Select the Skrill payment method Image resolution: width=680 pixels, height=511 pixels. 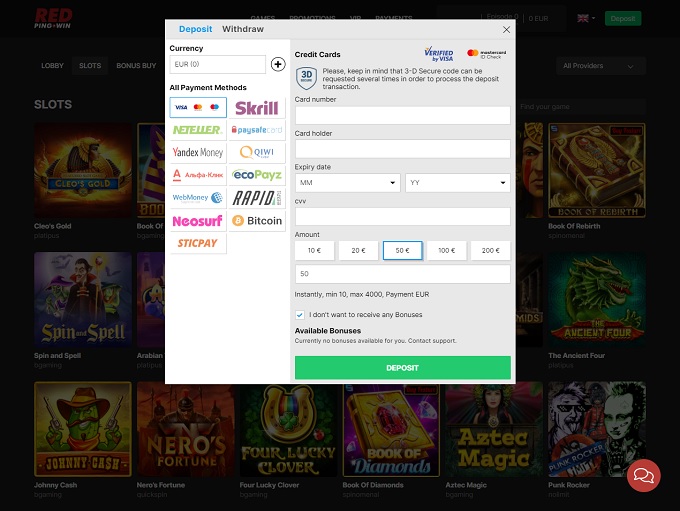pyautogui.click(x=256, y=108)
